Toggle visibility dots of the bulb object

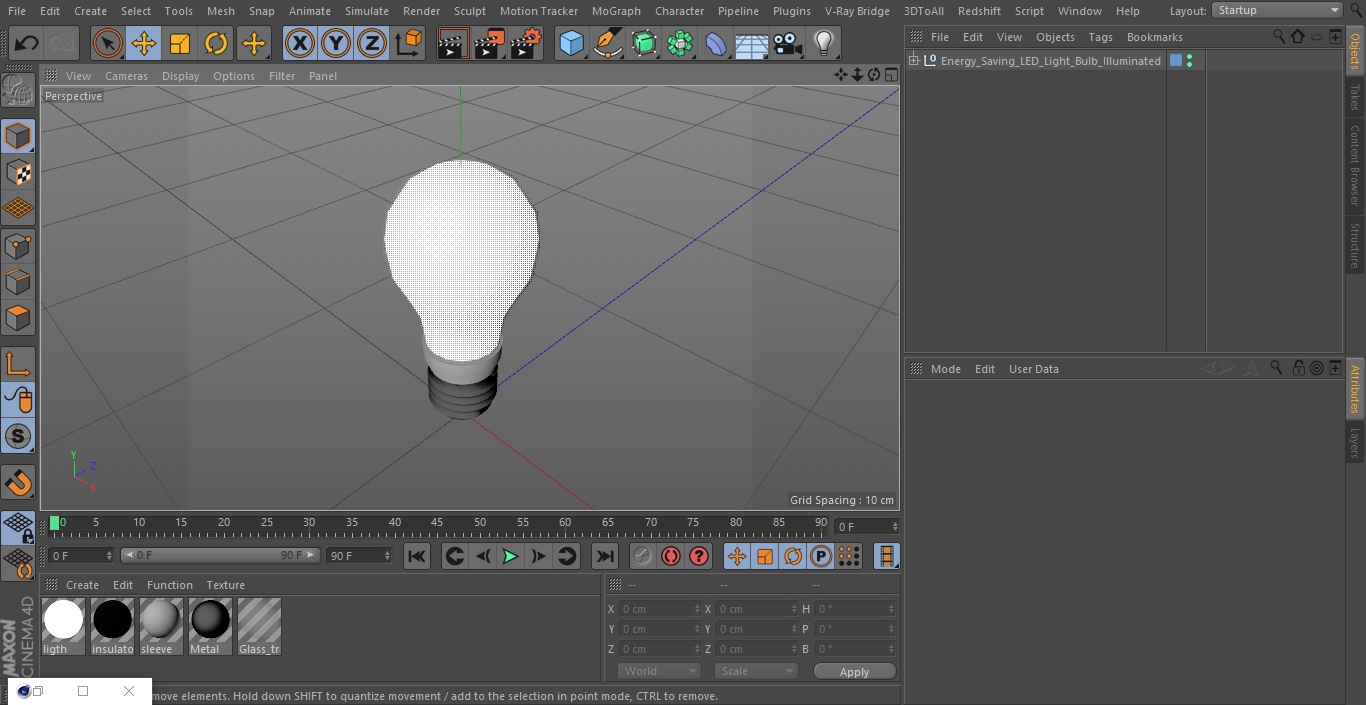pyautogui.click(x=1189, y=61)
